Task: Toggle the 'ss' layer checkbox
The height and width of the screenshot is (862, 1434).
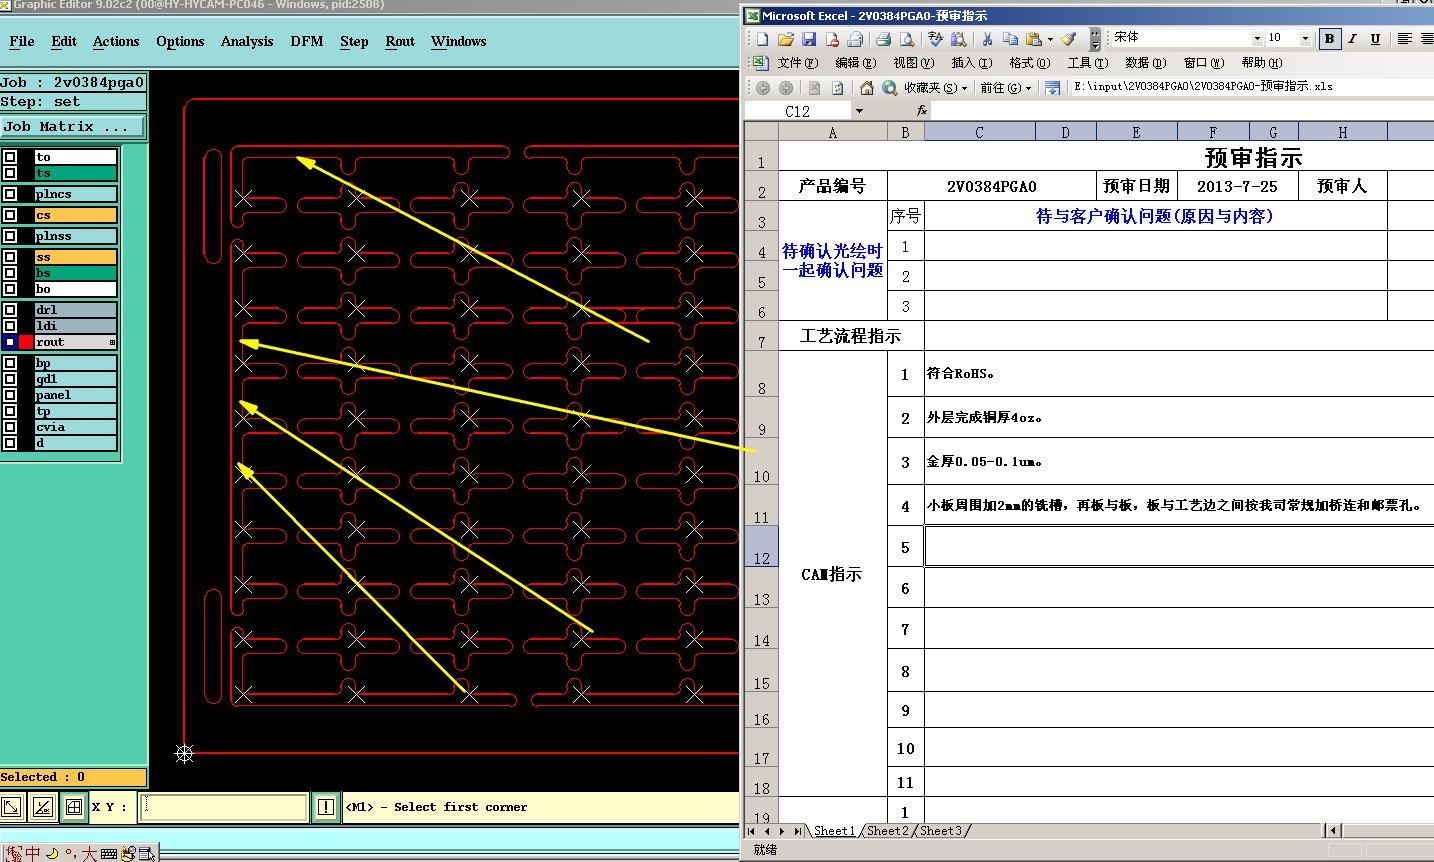Action: click(x=10, y=257)
